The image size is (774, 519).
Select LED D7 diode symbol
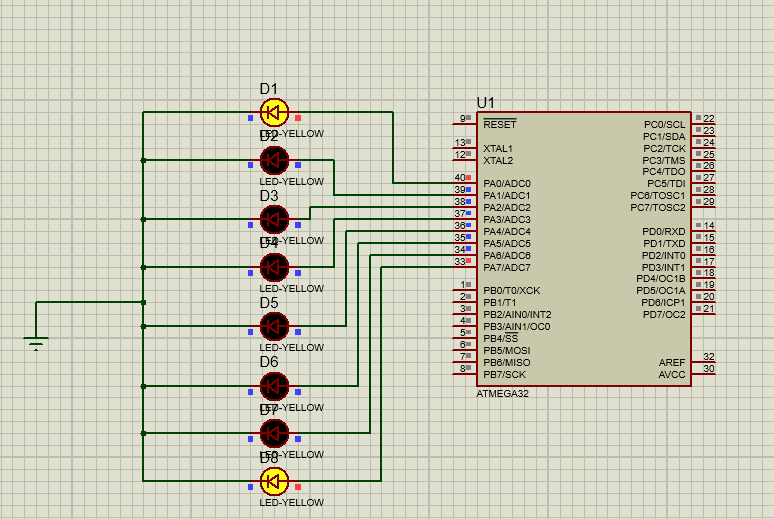click(274, 433)
